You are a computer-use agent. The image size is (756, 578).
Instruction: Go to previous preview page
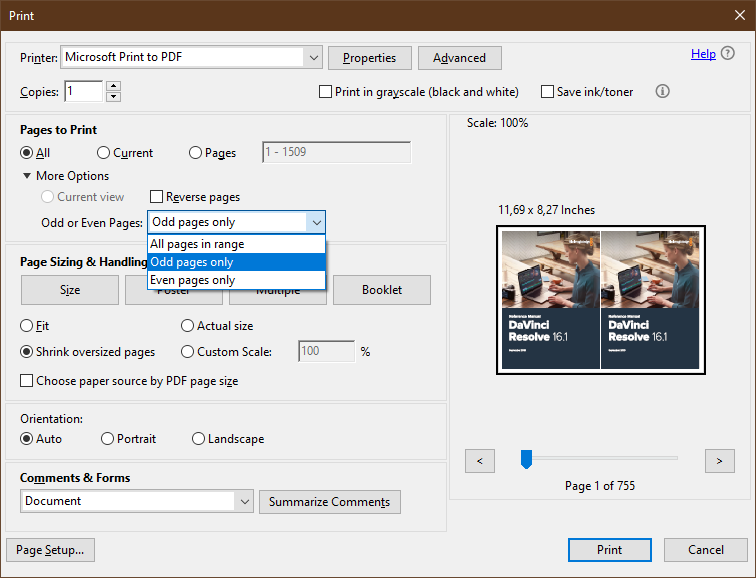480,461
